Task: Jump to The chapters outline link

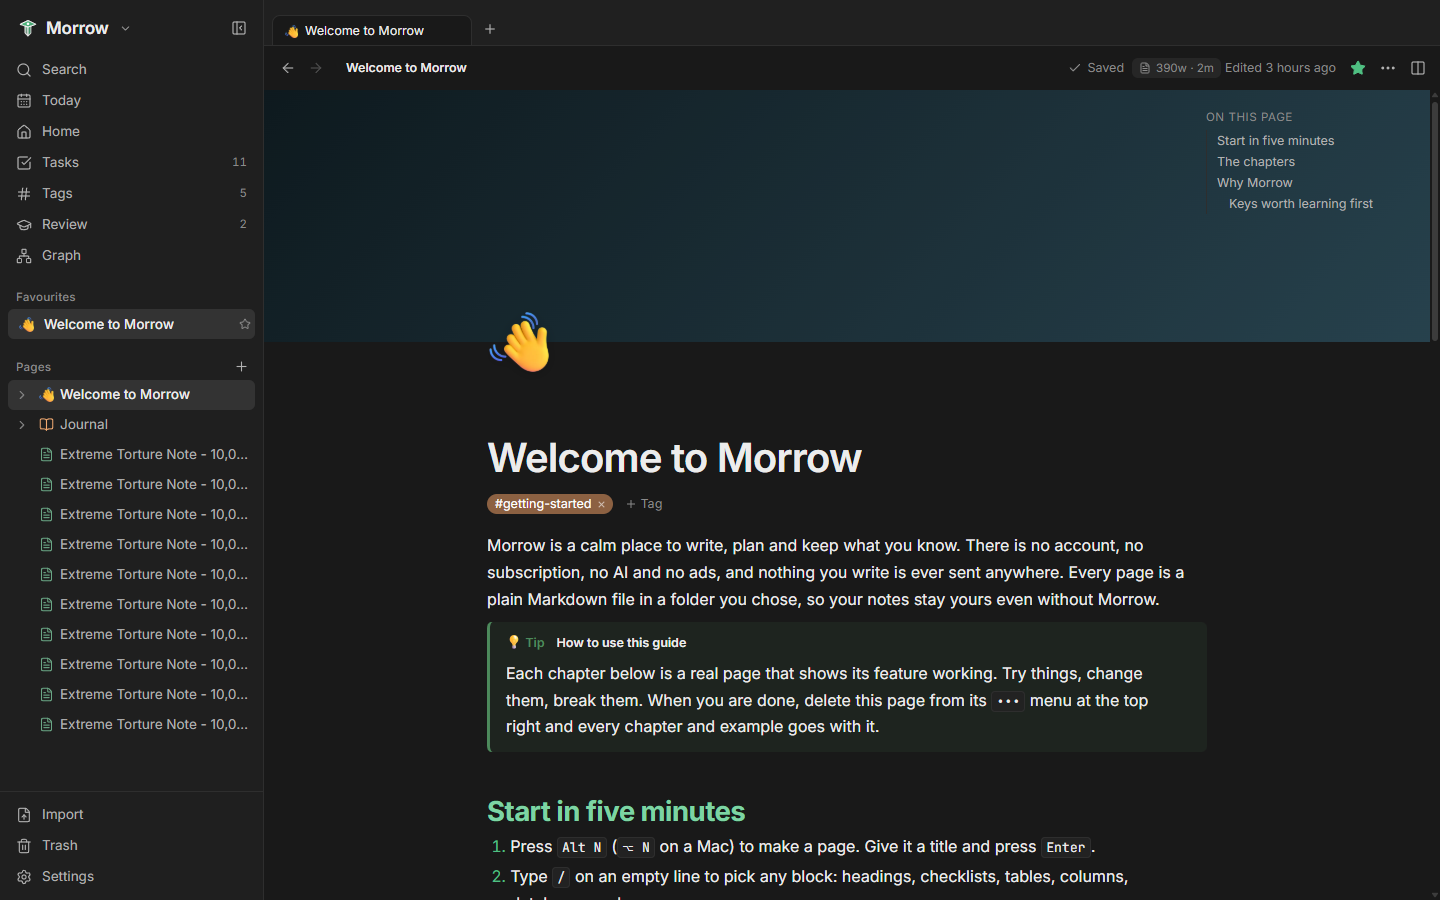Action: point(1255,162)
